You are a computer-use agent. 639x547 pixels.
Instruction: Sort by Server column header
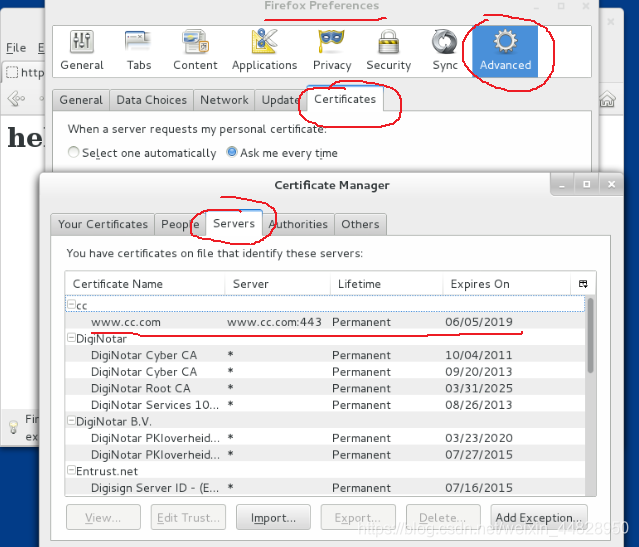pyautogui.click(x=278, y=284)
